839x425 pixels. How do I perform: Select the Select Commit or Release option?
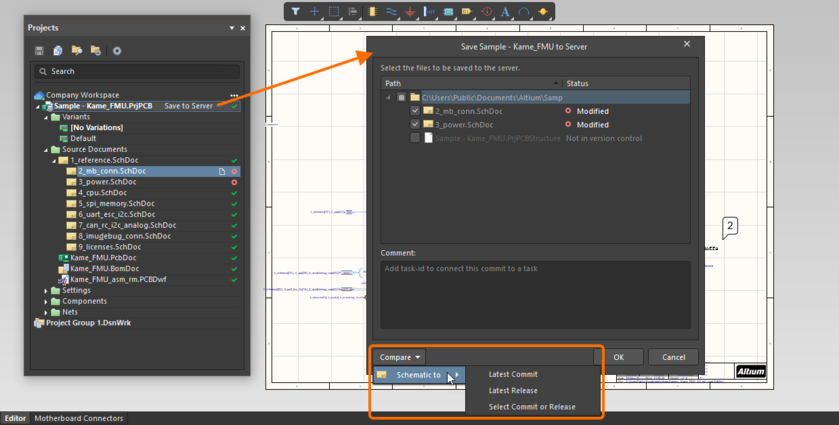click(x=531, y=407)
